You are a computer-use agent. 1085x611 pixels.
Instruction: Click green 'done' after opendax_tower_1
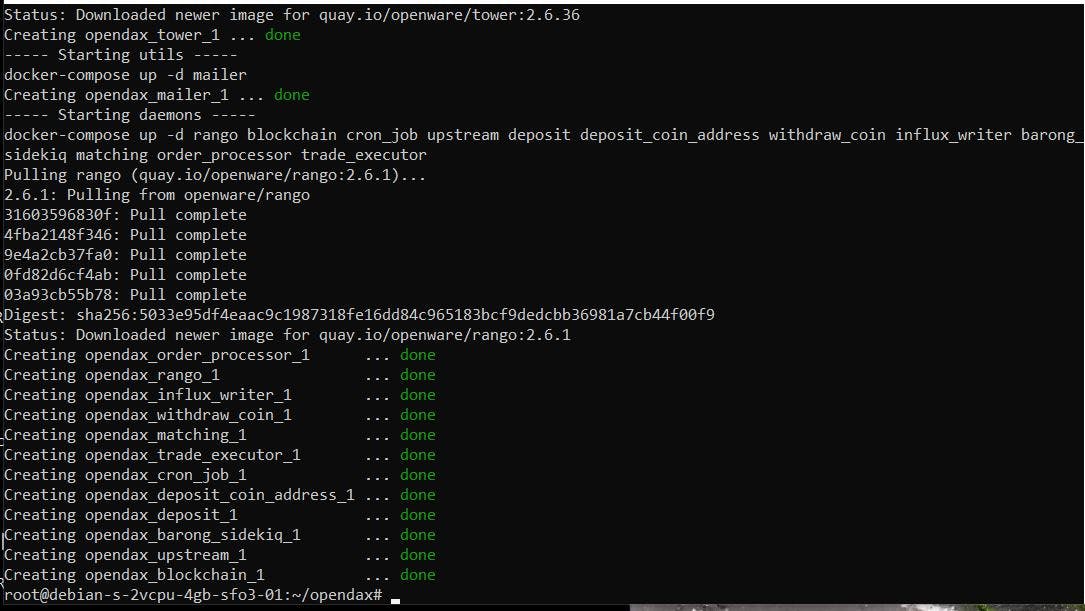283,35
